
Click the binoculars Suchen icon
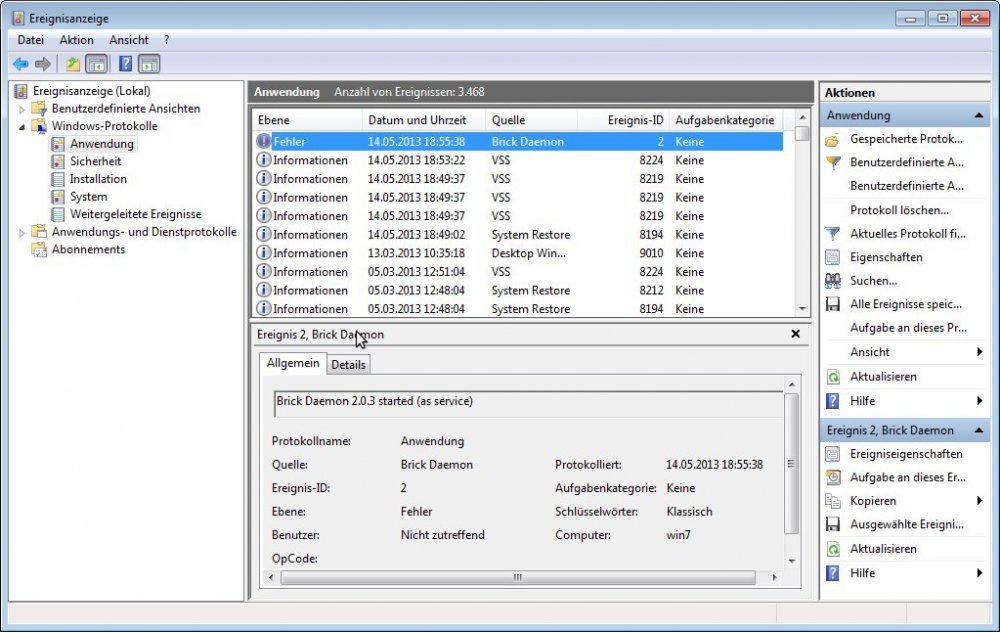pyautogui.click(x=832, y=281)
